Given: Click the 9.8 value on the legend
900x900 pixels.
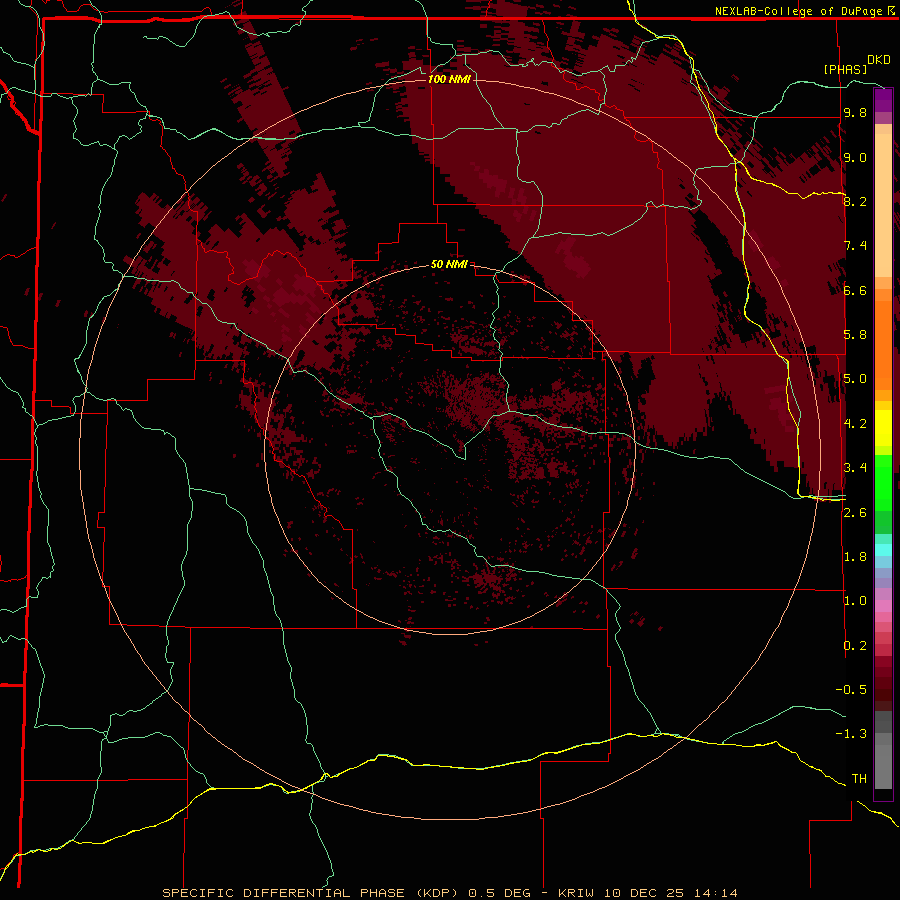Looking at the screenshot, I should (855, 112).
